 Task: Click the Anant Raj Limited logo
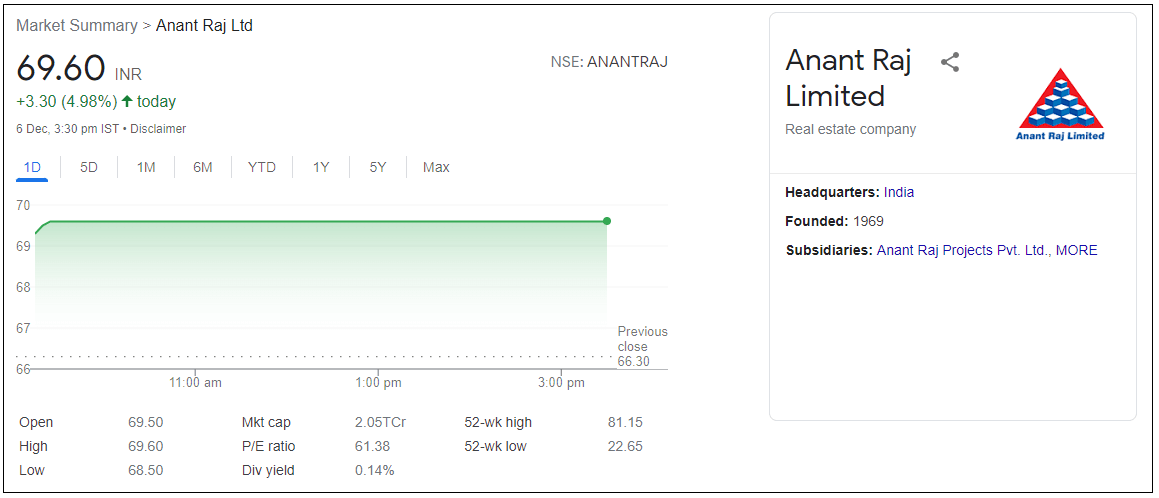pyautogui.click(x=1060, y=105)
